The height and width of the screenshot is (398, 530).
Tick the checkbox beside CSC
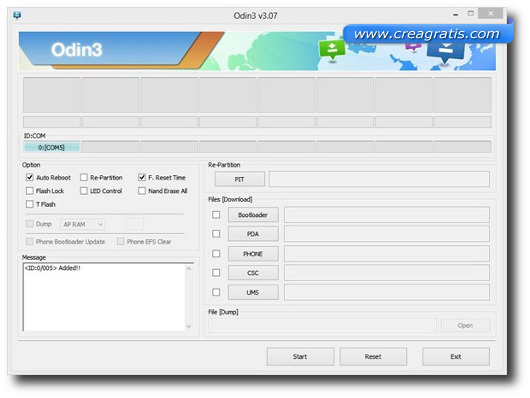click(x=216, y=273)
